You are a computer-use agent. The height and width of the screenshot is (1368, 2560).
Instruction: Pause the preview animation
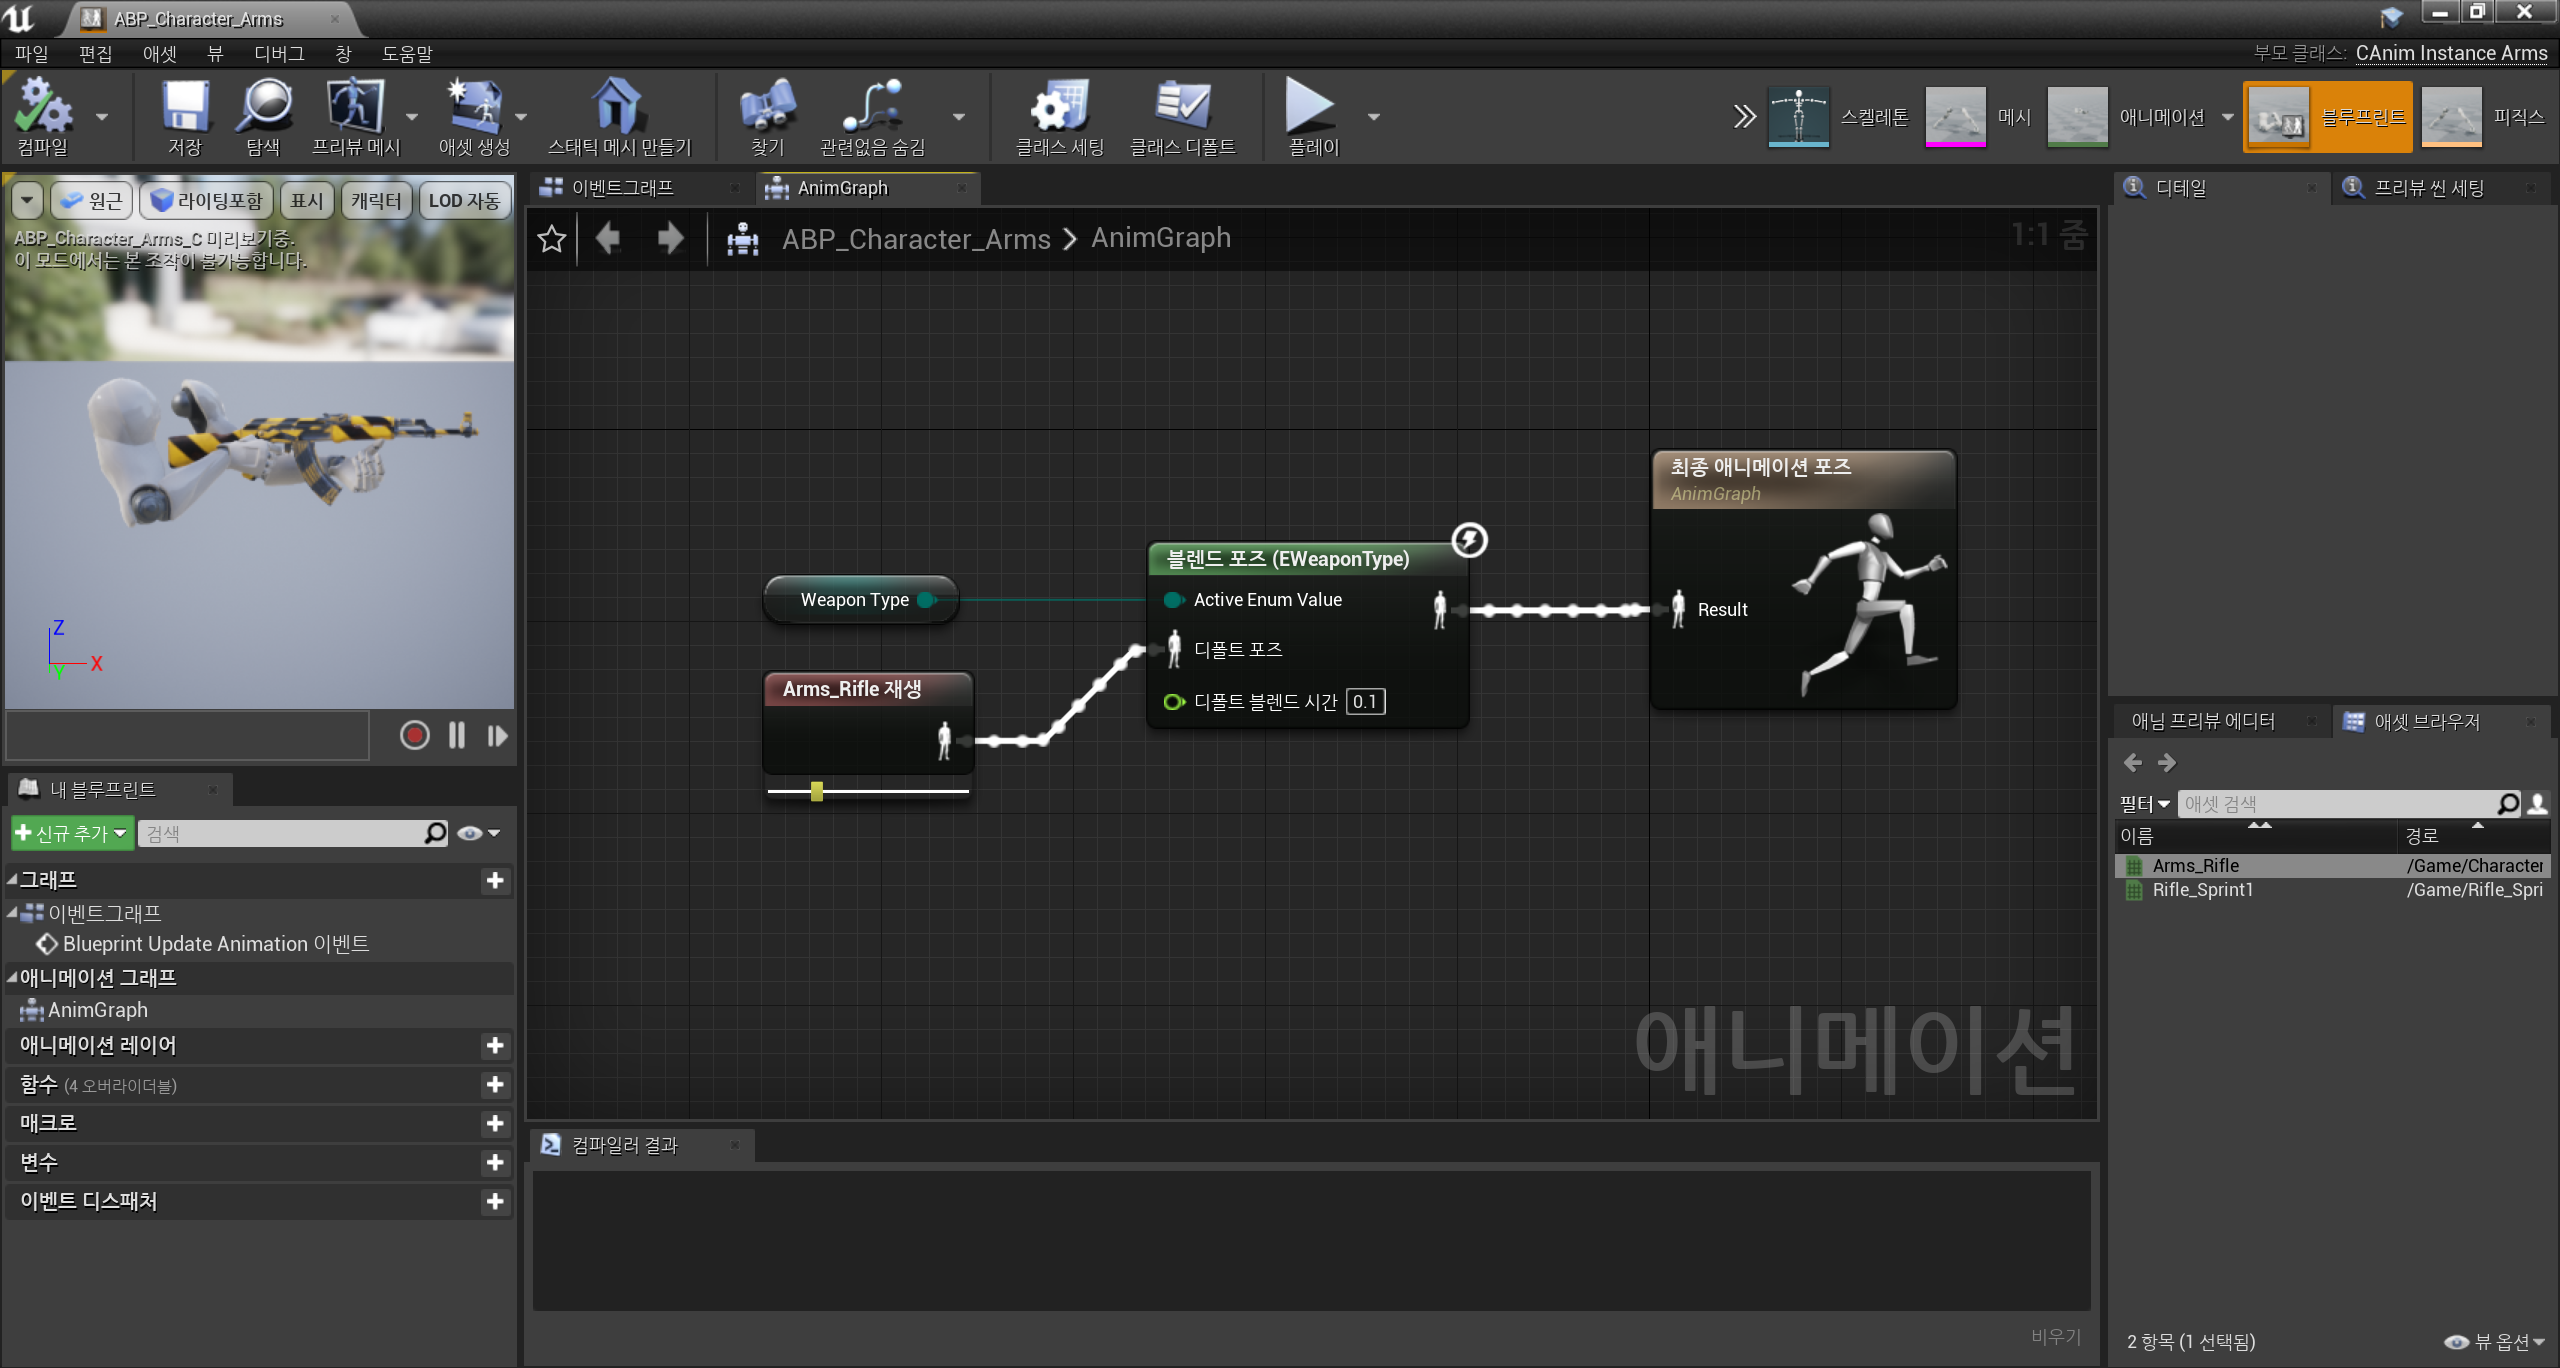click(456, 736)
